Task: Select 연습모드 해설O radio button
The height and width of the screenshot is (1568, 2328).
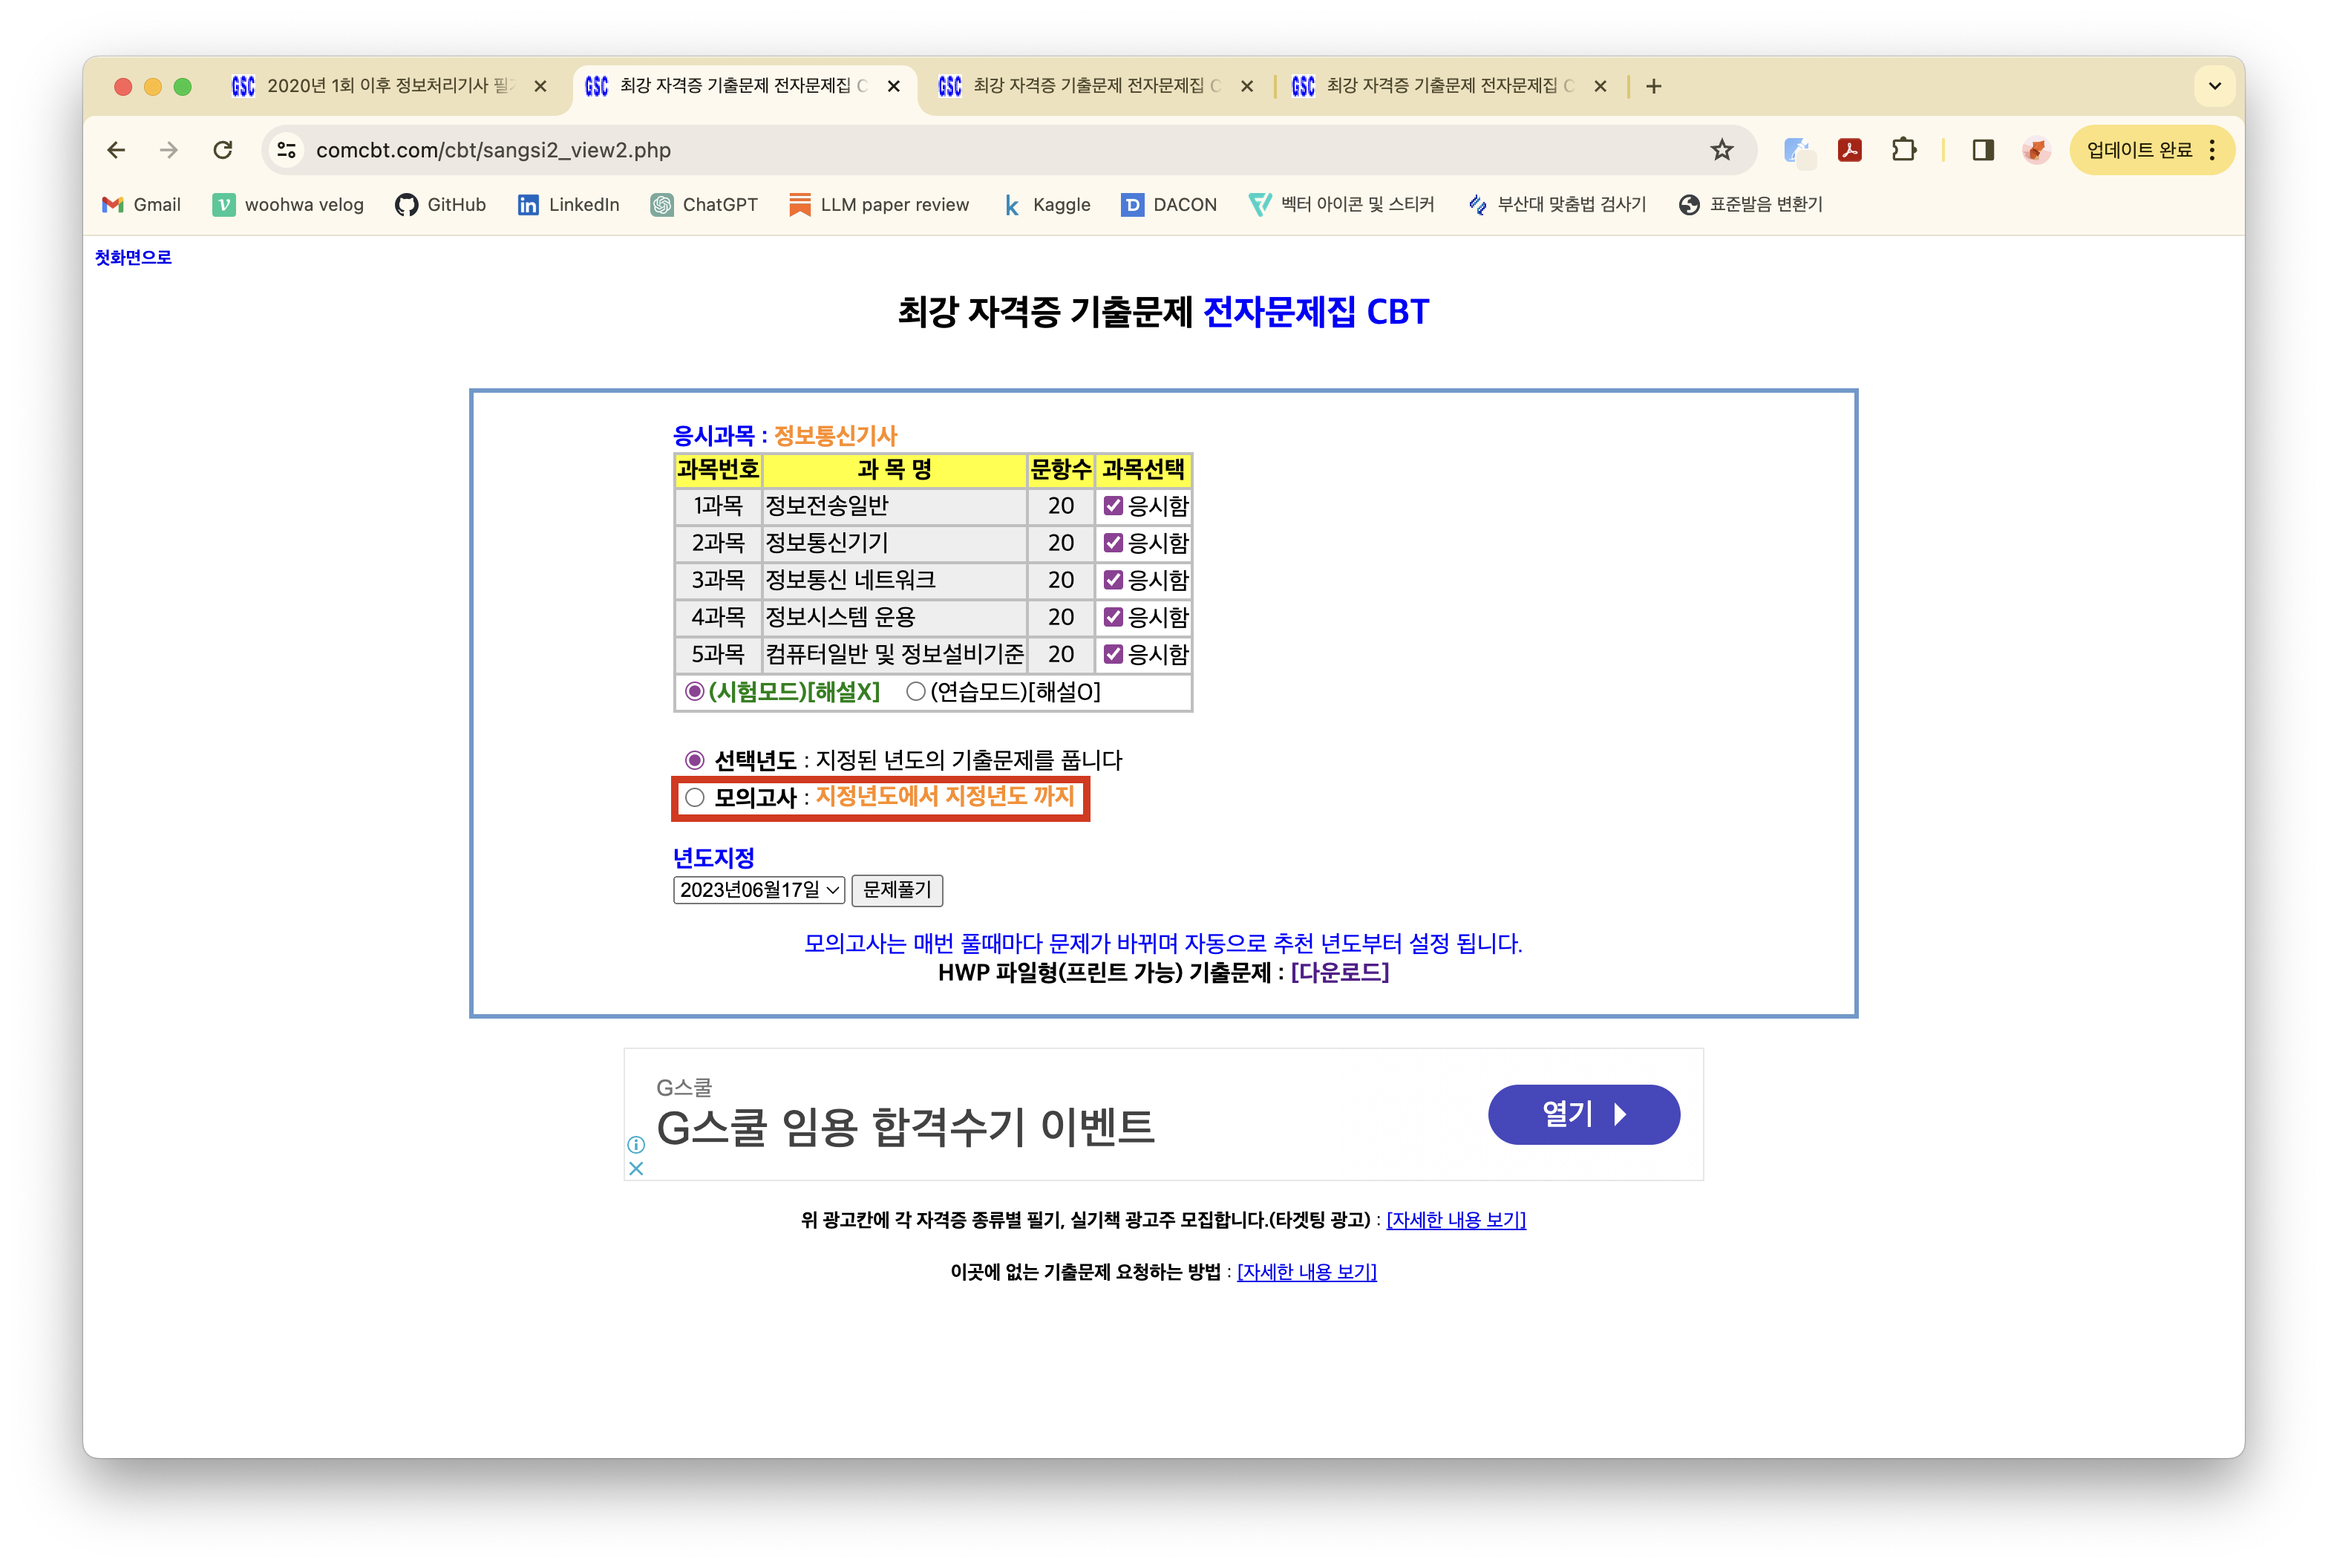Action: pyautogui.click(x=915, y=692)
